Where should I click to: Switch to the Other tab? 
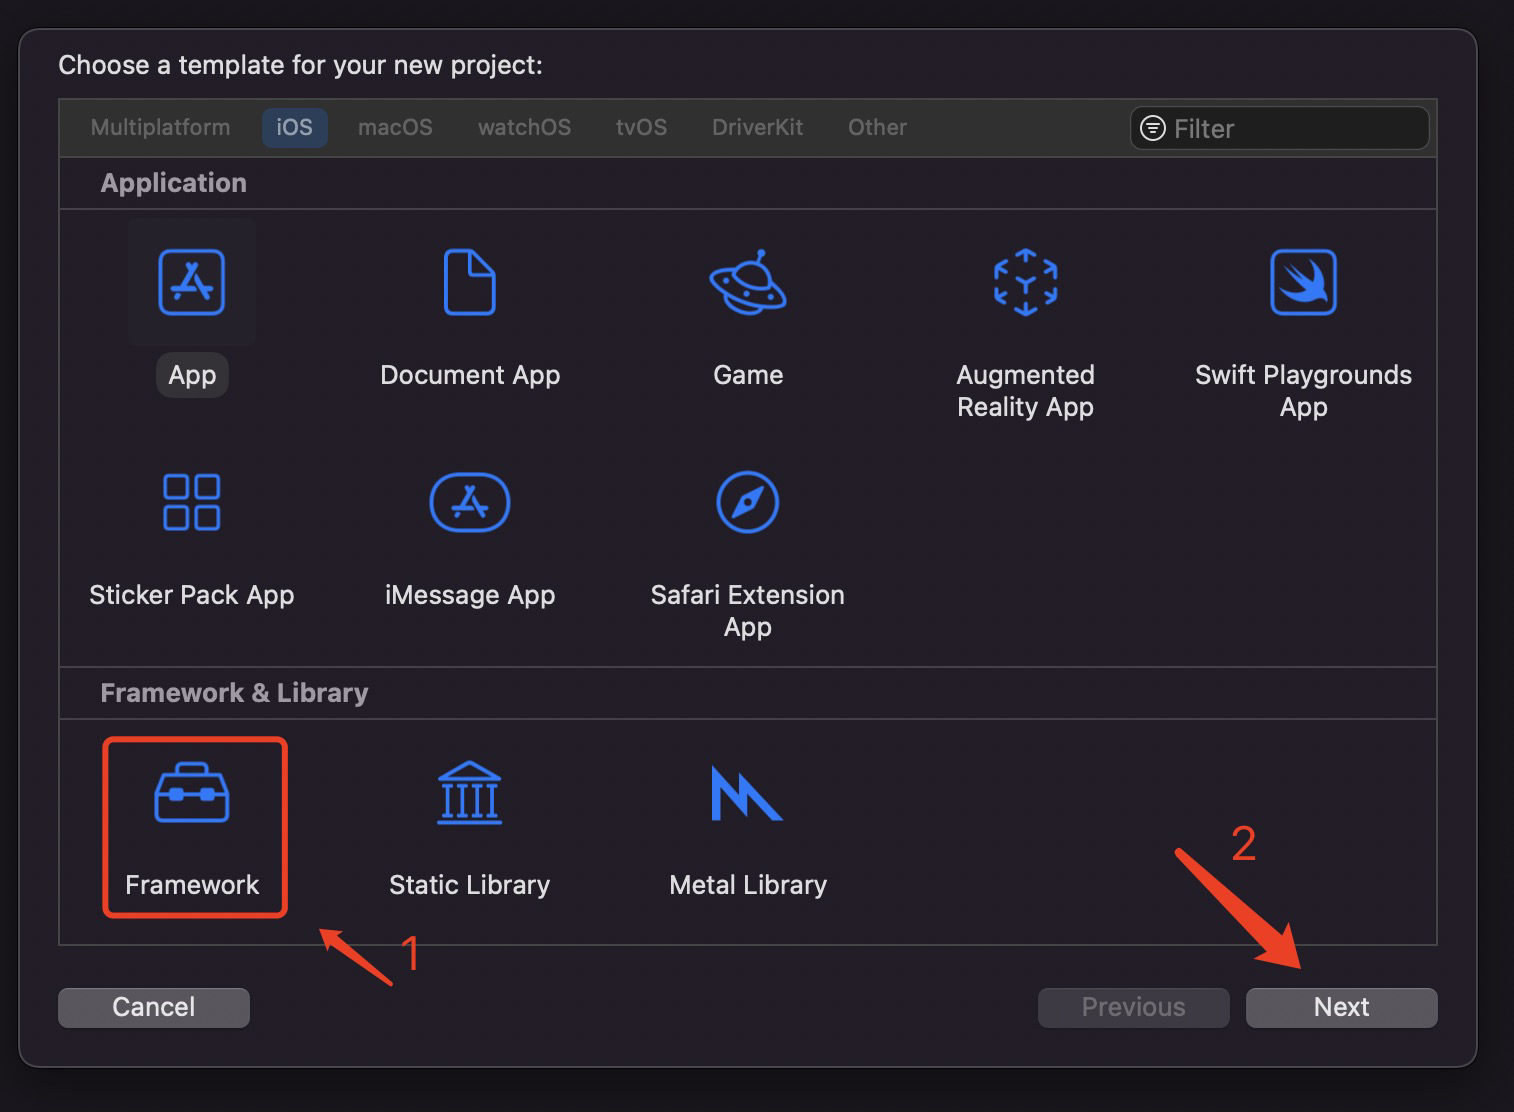[x=877, y=127]
